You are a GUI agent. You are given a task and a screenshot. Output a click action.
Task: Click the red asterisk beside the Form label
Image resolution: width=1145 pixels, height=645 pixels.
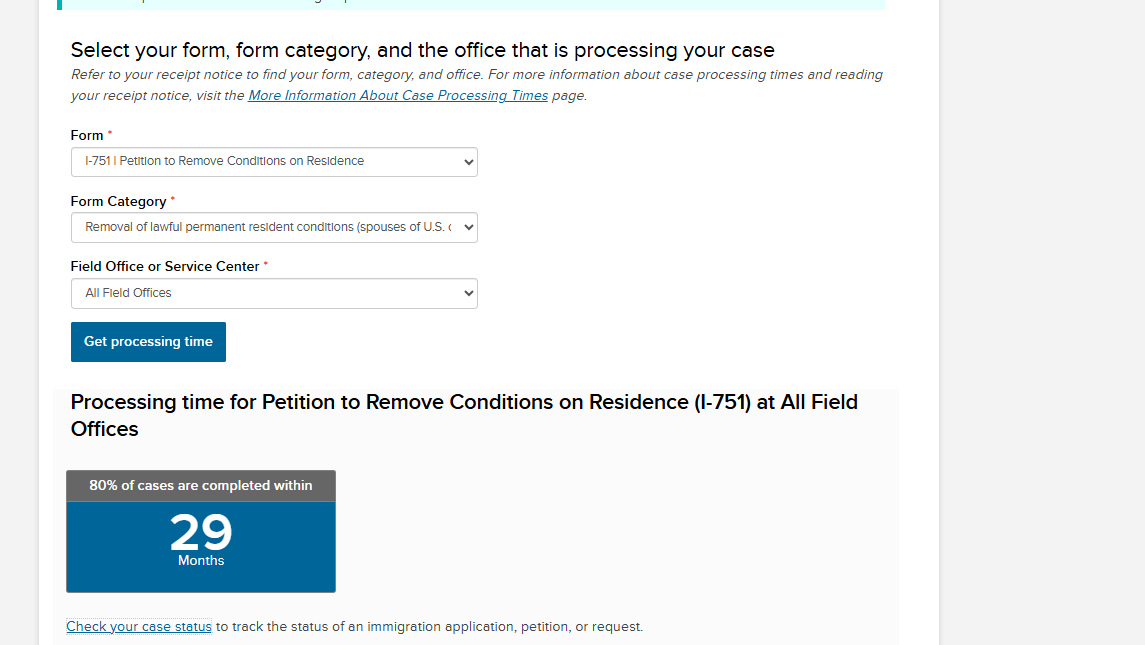coord(110,134)
